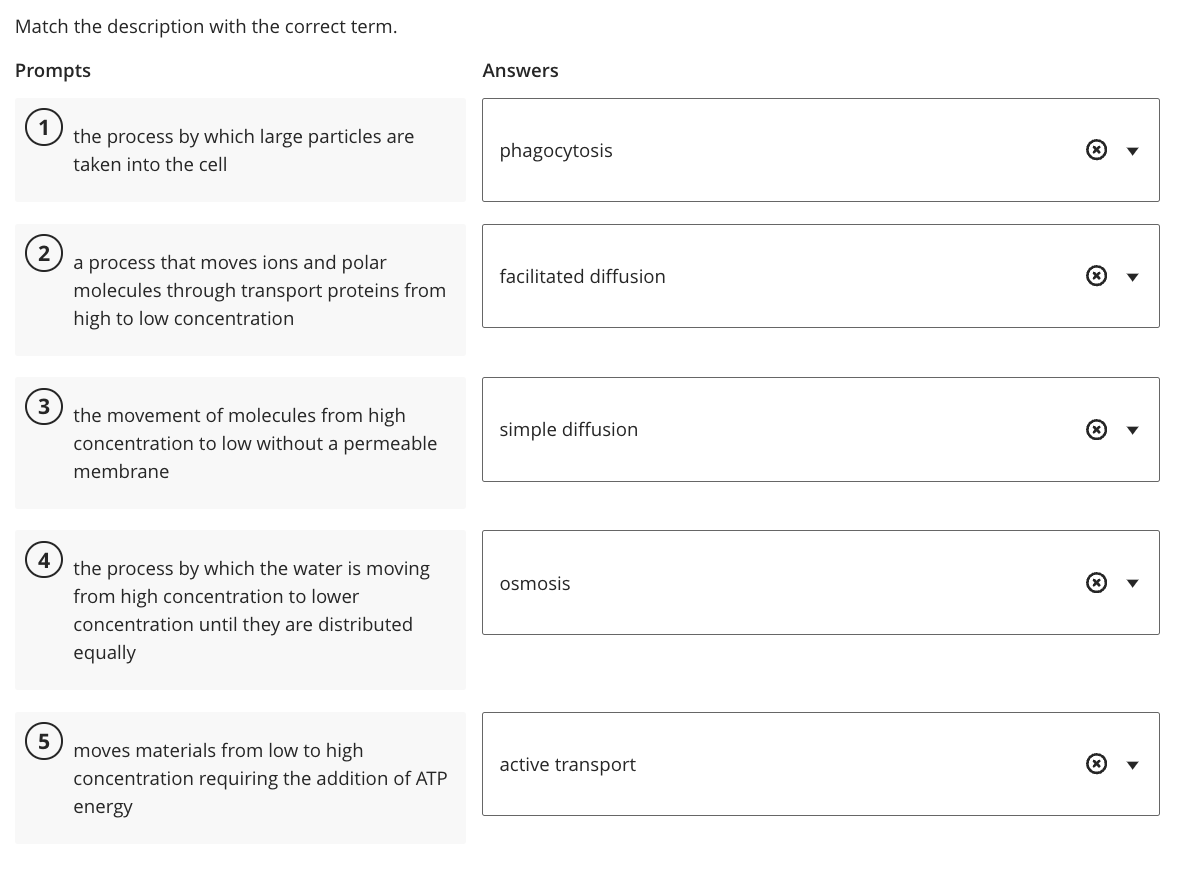Click the prompt mentioning ATP energy

pos(240,777)
